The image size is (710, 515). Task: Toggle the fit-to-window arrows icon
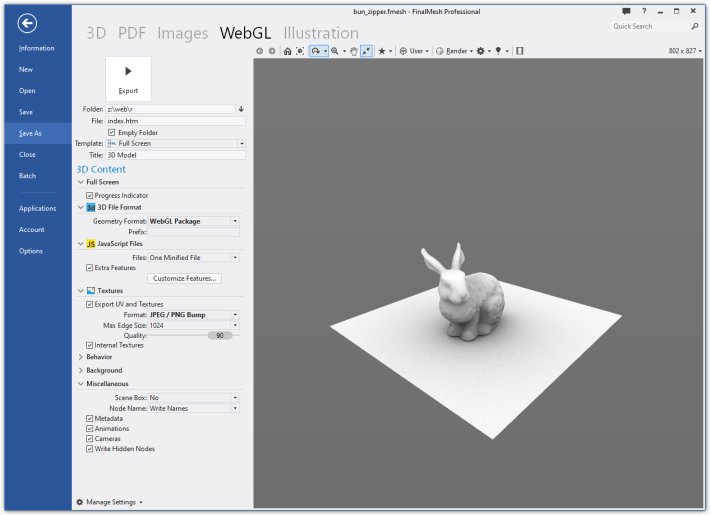366,51
